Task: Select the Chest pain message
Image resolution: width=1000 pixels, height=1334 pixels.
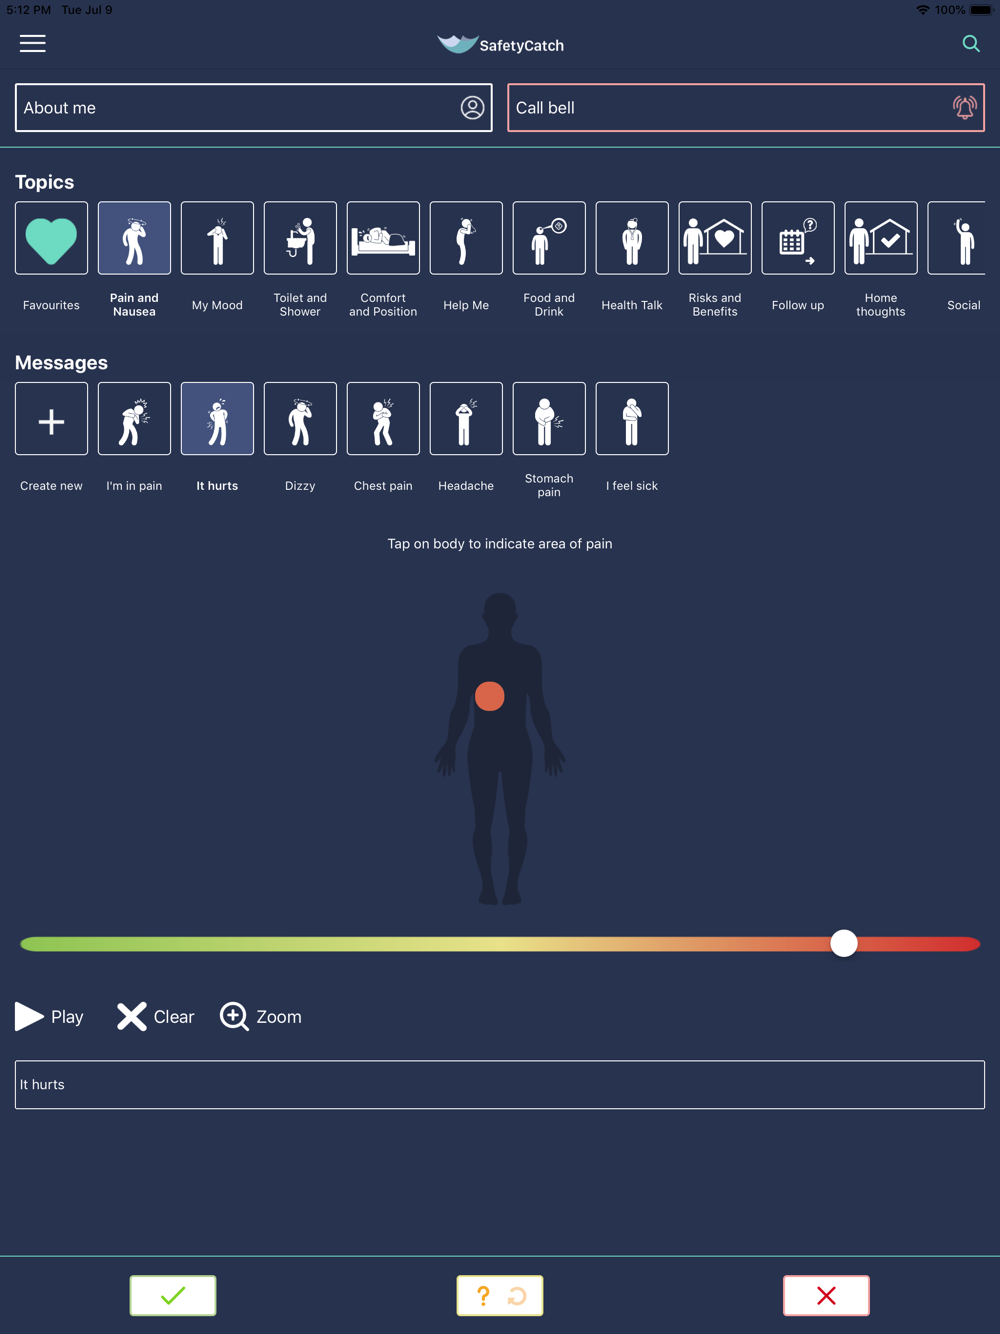Action: pos(383,419)
